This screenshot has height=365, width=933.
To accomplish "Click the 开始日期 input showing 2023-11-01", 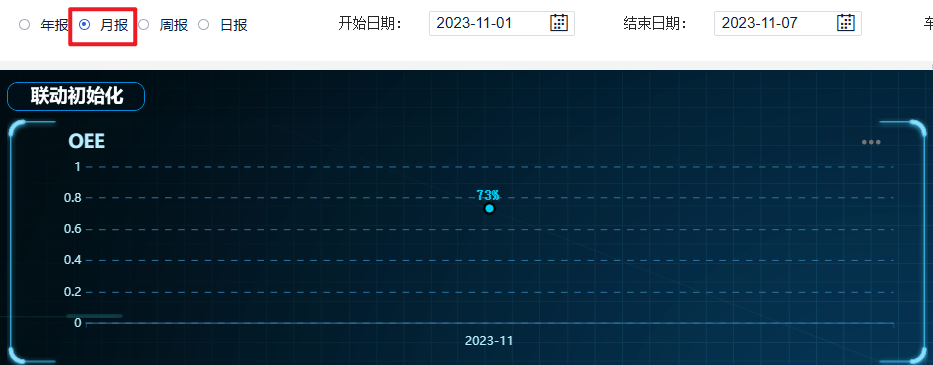I will [502, 24].
